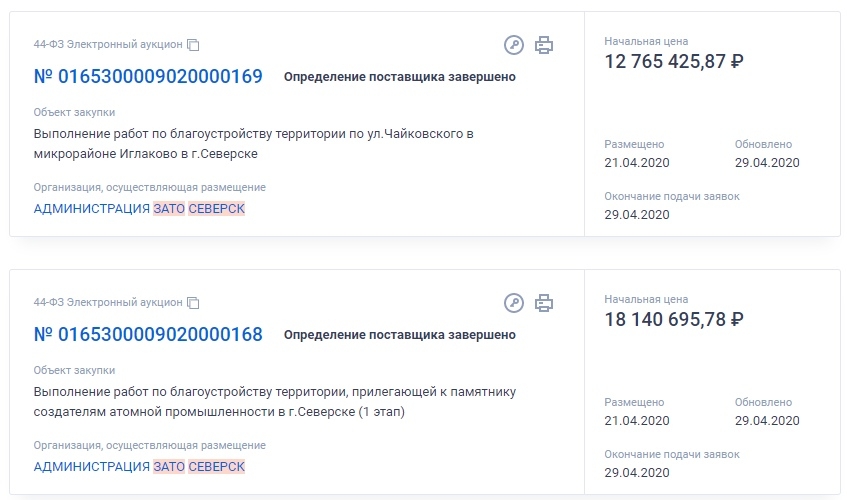This screenshot has width=847, height=500.
Task: Select description about памятнику создателям атомной промышленности
Action: [x=274, y=402]
